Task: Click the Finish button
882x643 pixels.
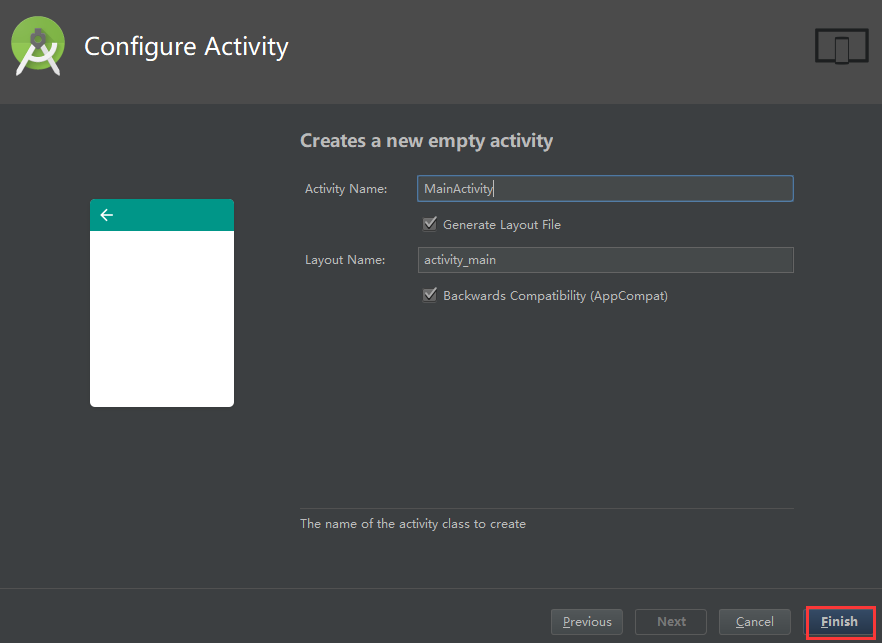Action: [x=840, y=622]
